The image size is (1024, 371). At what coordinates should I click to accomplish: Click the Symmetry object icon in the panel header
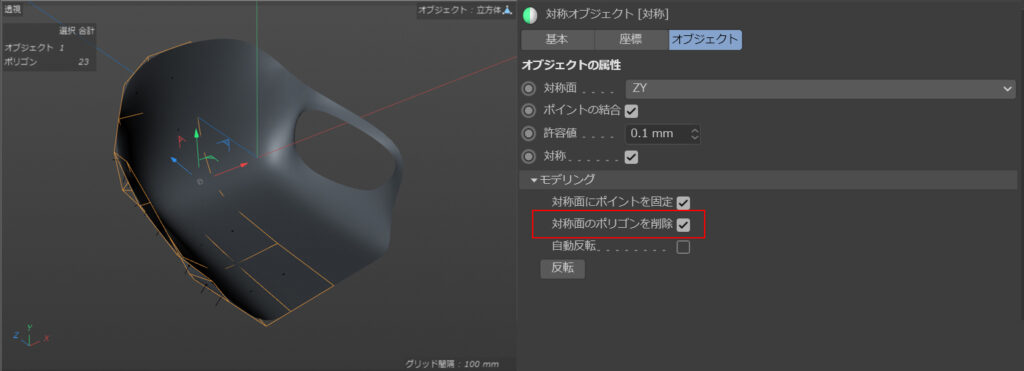coord(530,14)
